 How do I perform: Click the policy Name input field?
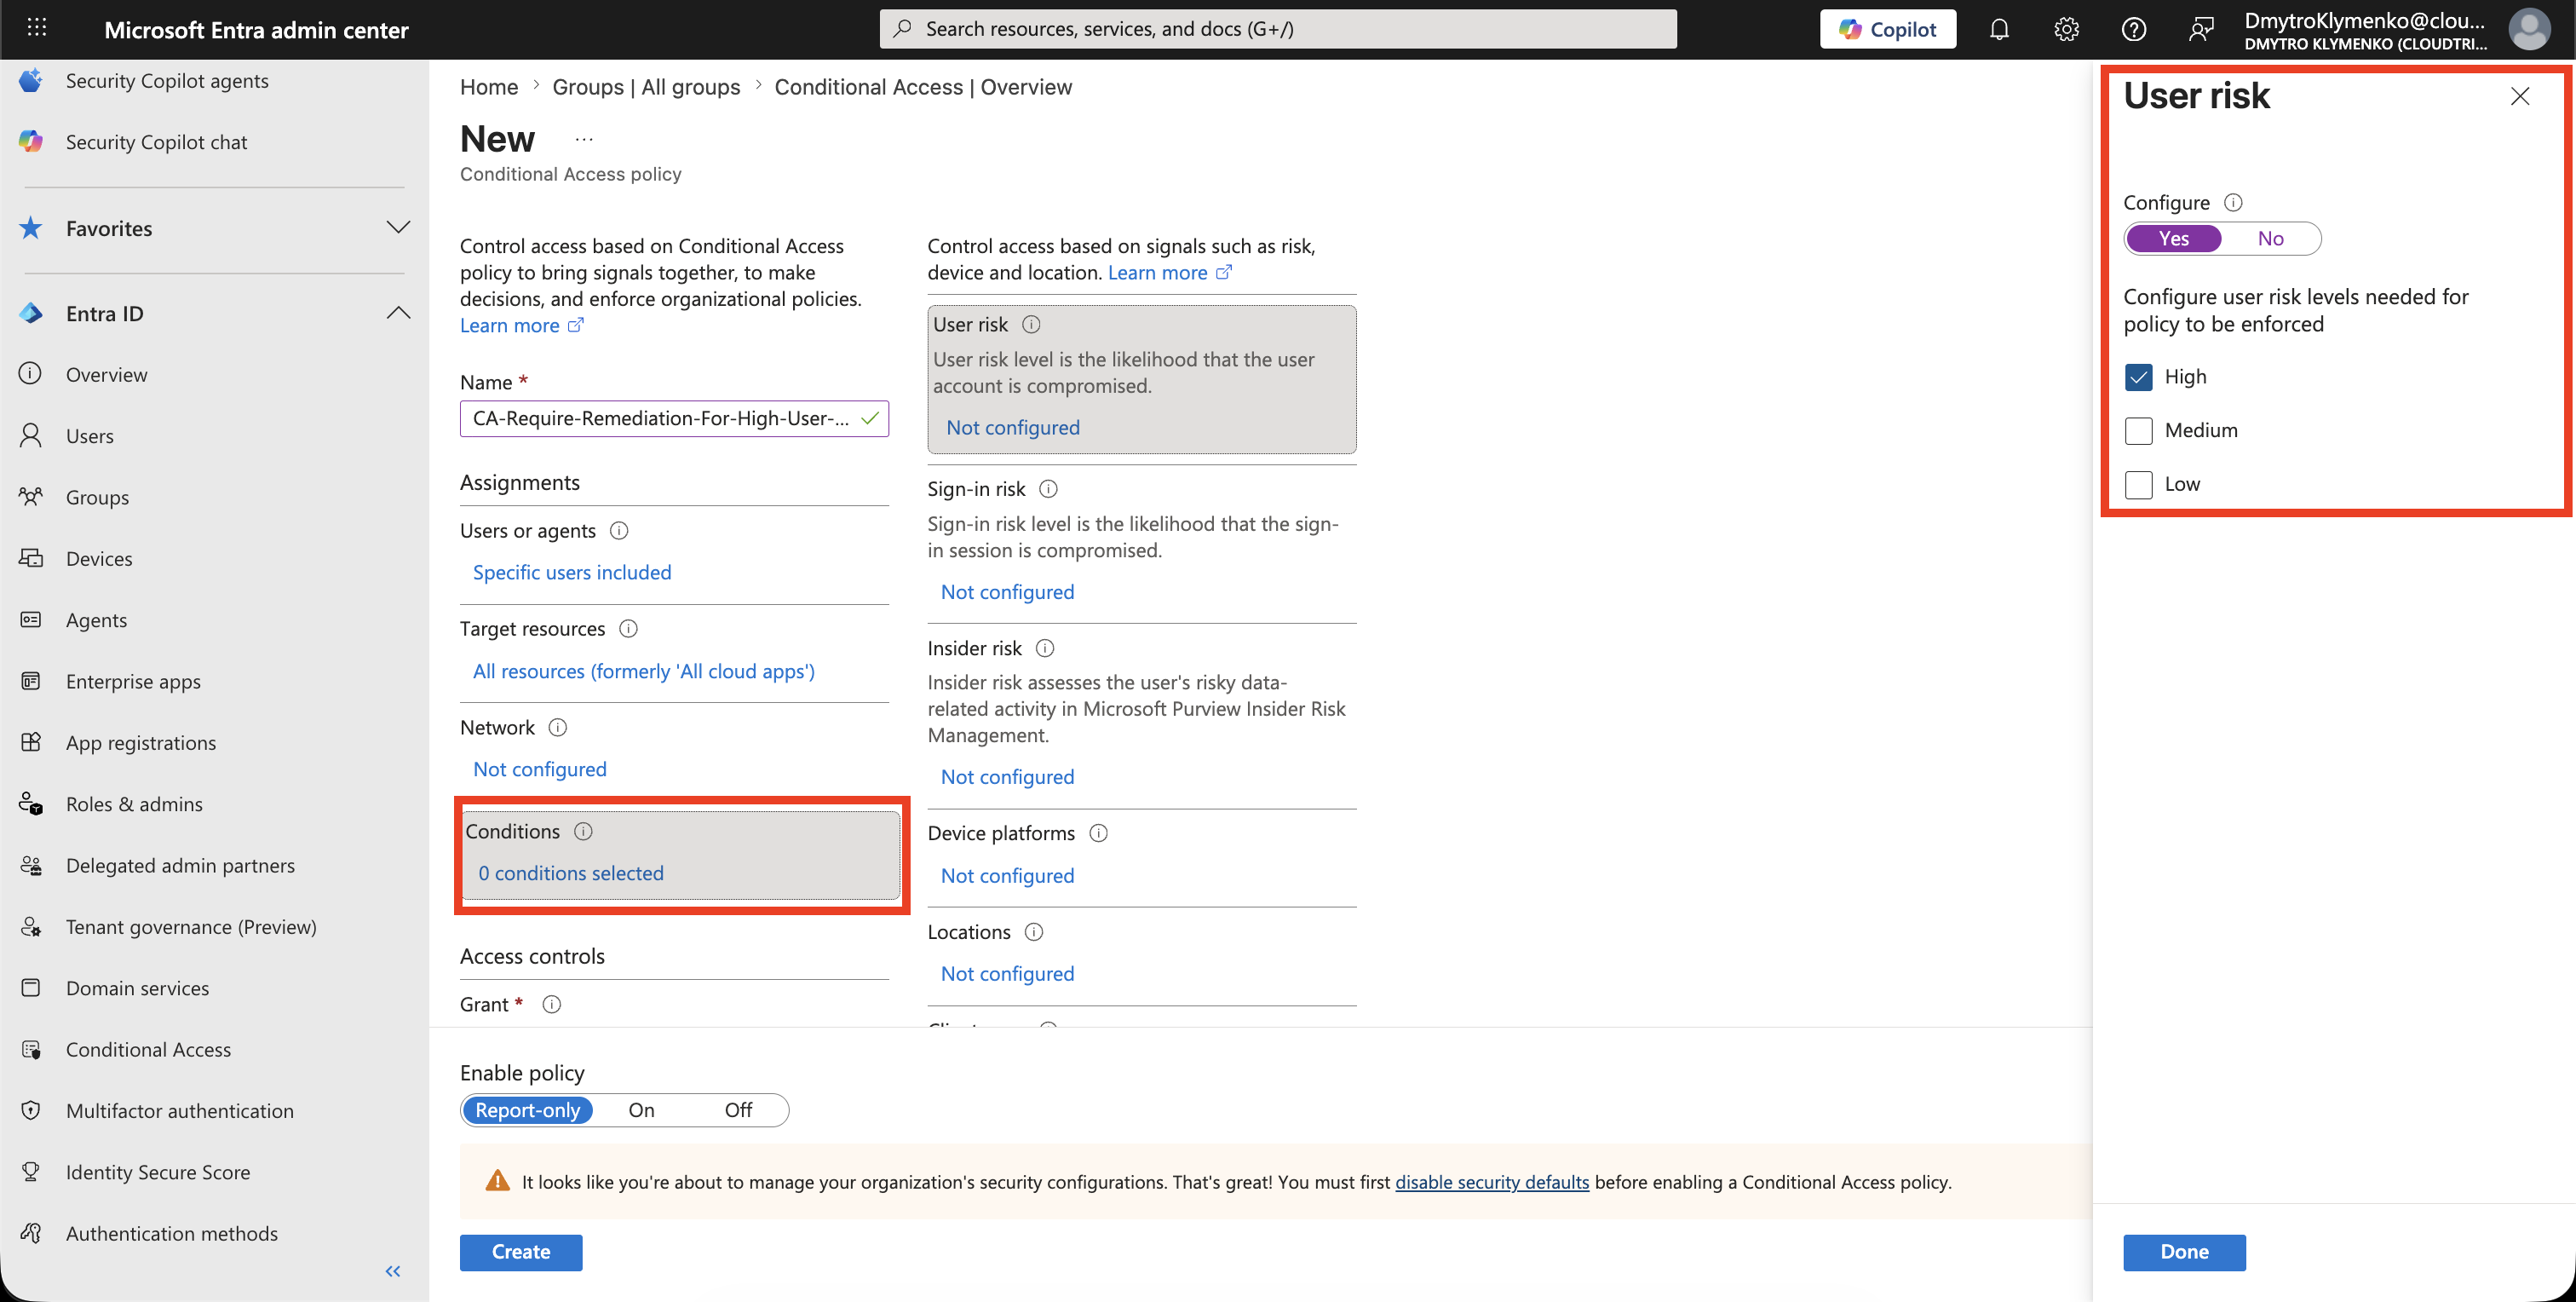[x=674, y=419]
